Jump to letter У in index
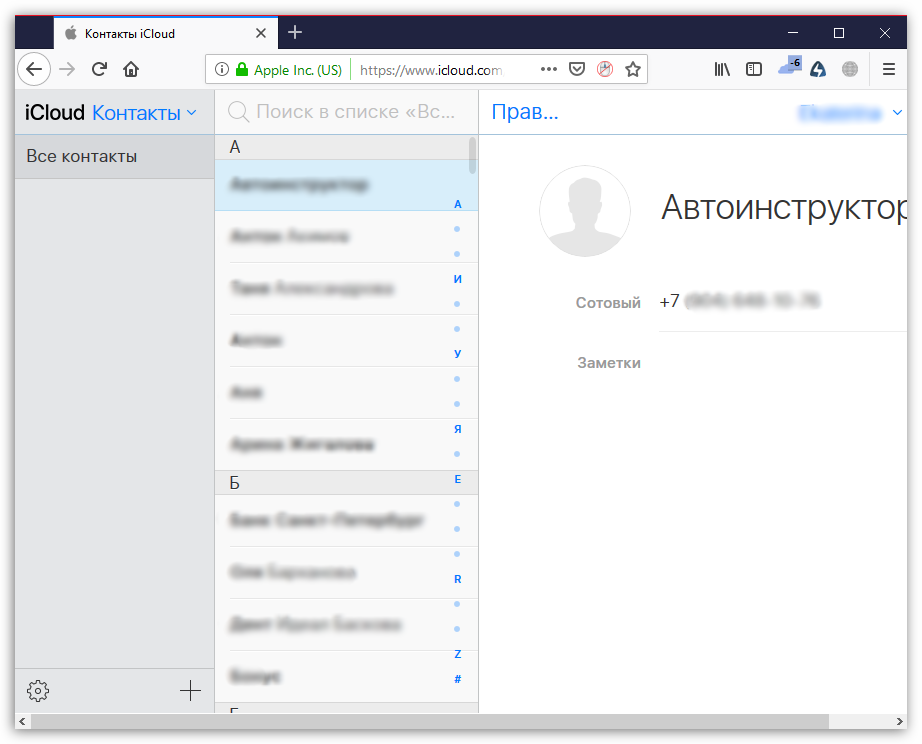This screenshot has width=922, height=744. tap(457, 353)
